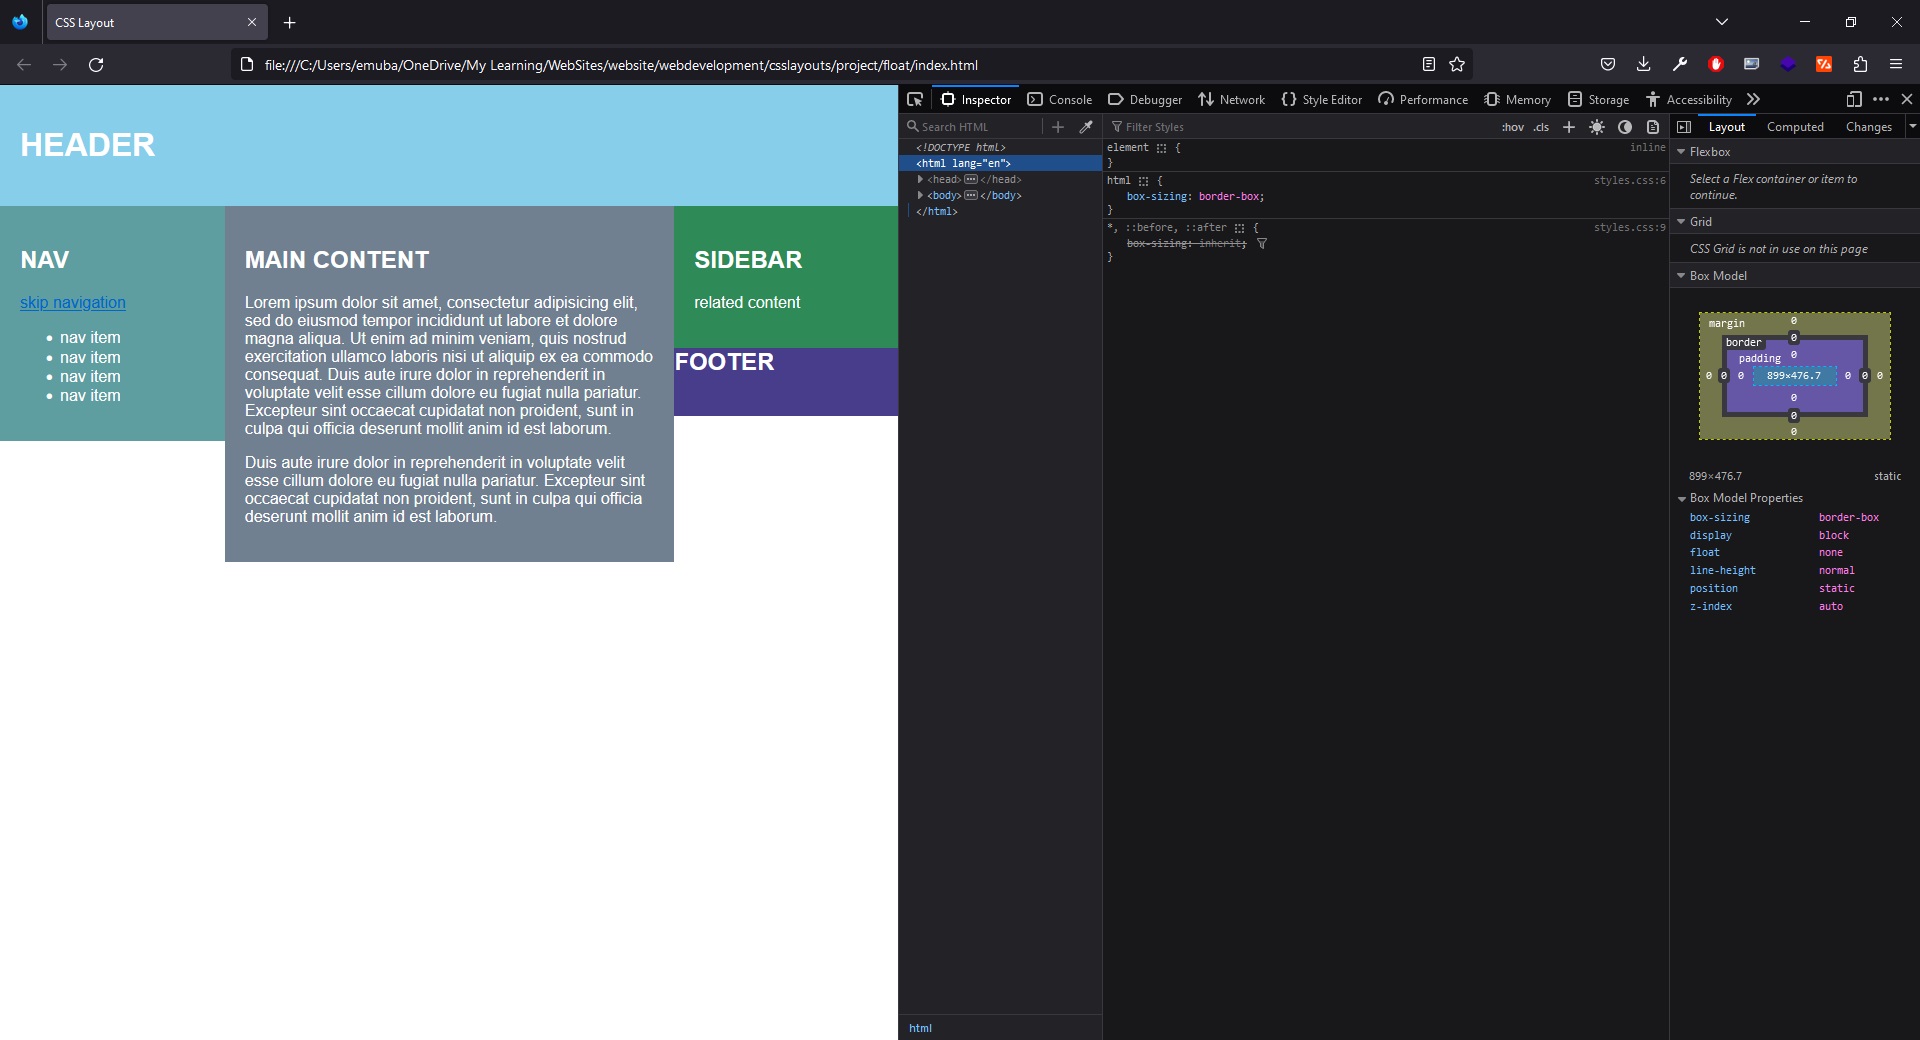
Task: Click the body node ellipsis badge
Action: coord(970,196)
